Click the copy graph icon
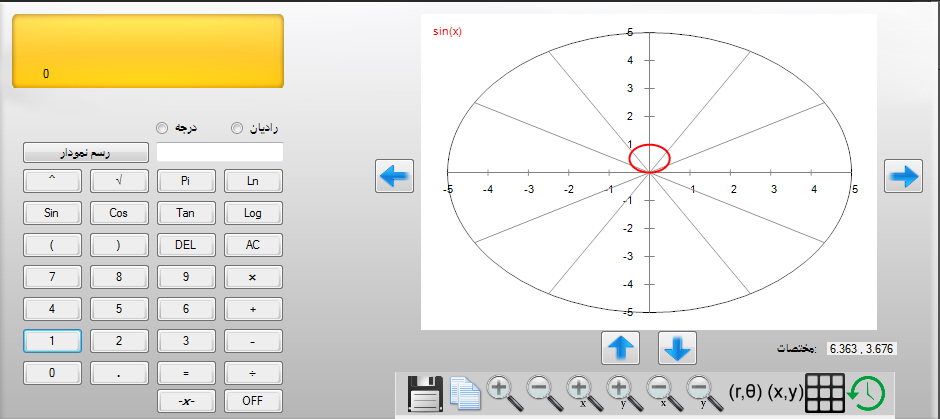 click(465, 393)
